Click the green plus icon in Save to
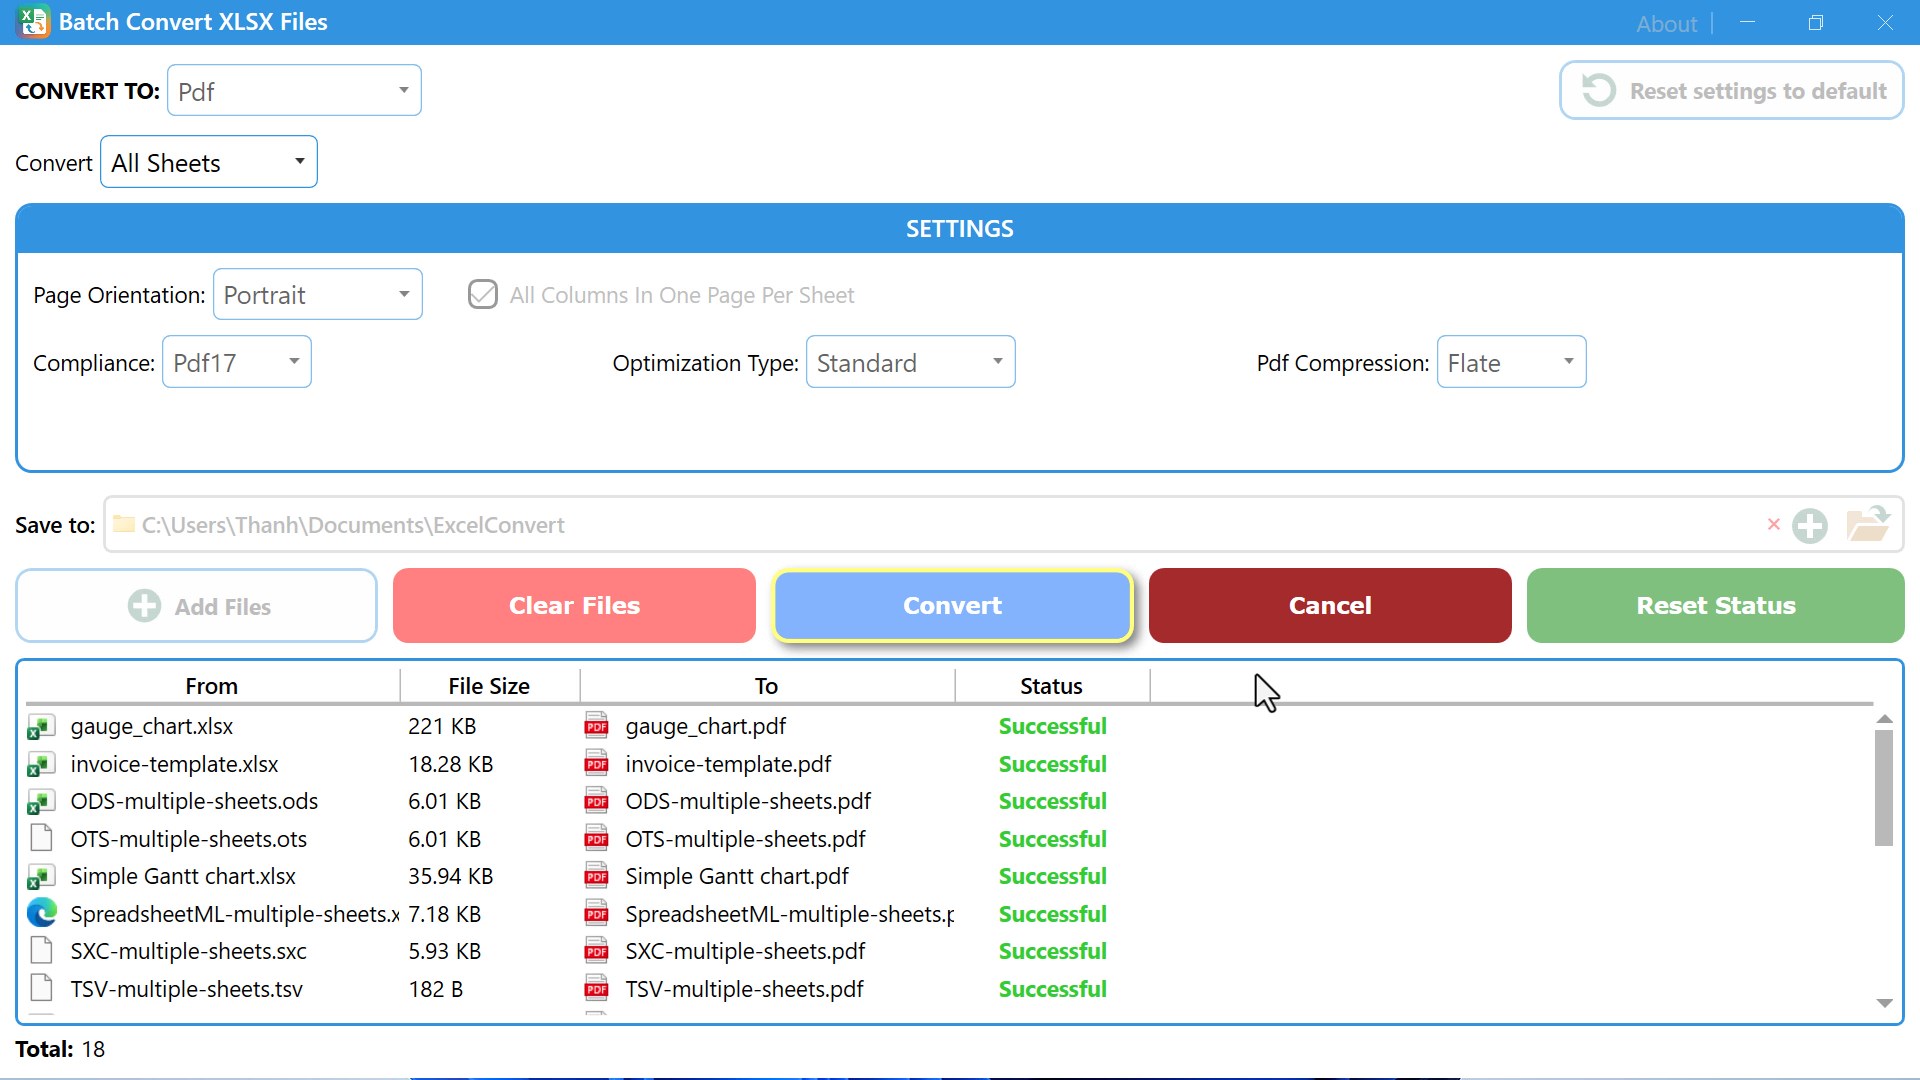 point(1810,525)
